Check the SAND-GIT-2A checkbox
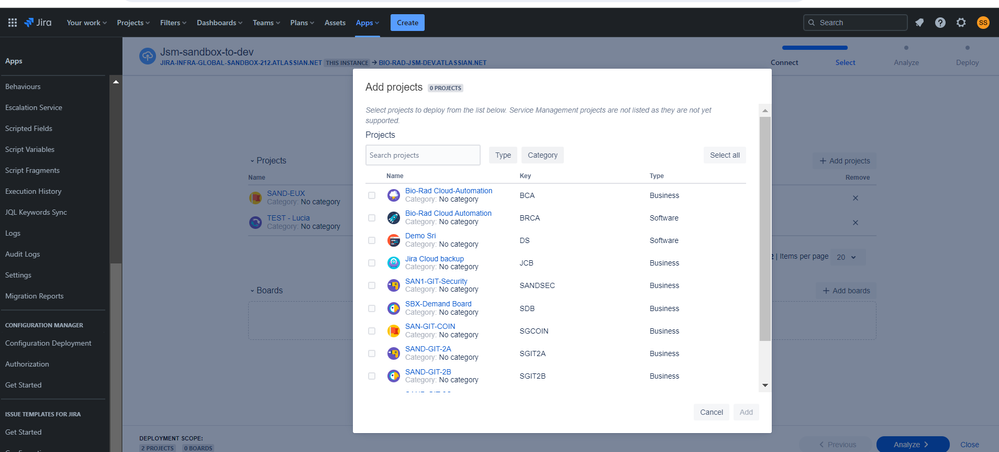999x452 pixels. pyautogui.click(x=372, y=354)
